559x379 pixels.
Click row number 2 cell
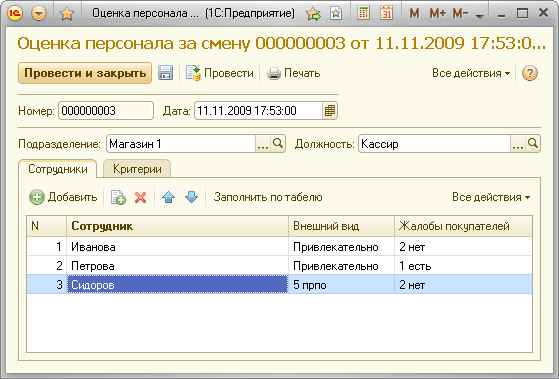[x=47, y=266]
